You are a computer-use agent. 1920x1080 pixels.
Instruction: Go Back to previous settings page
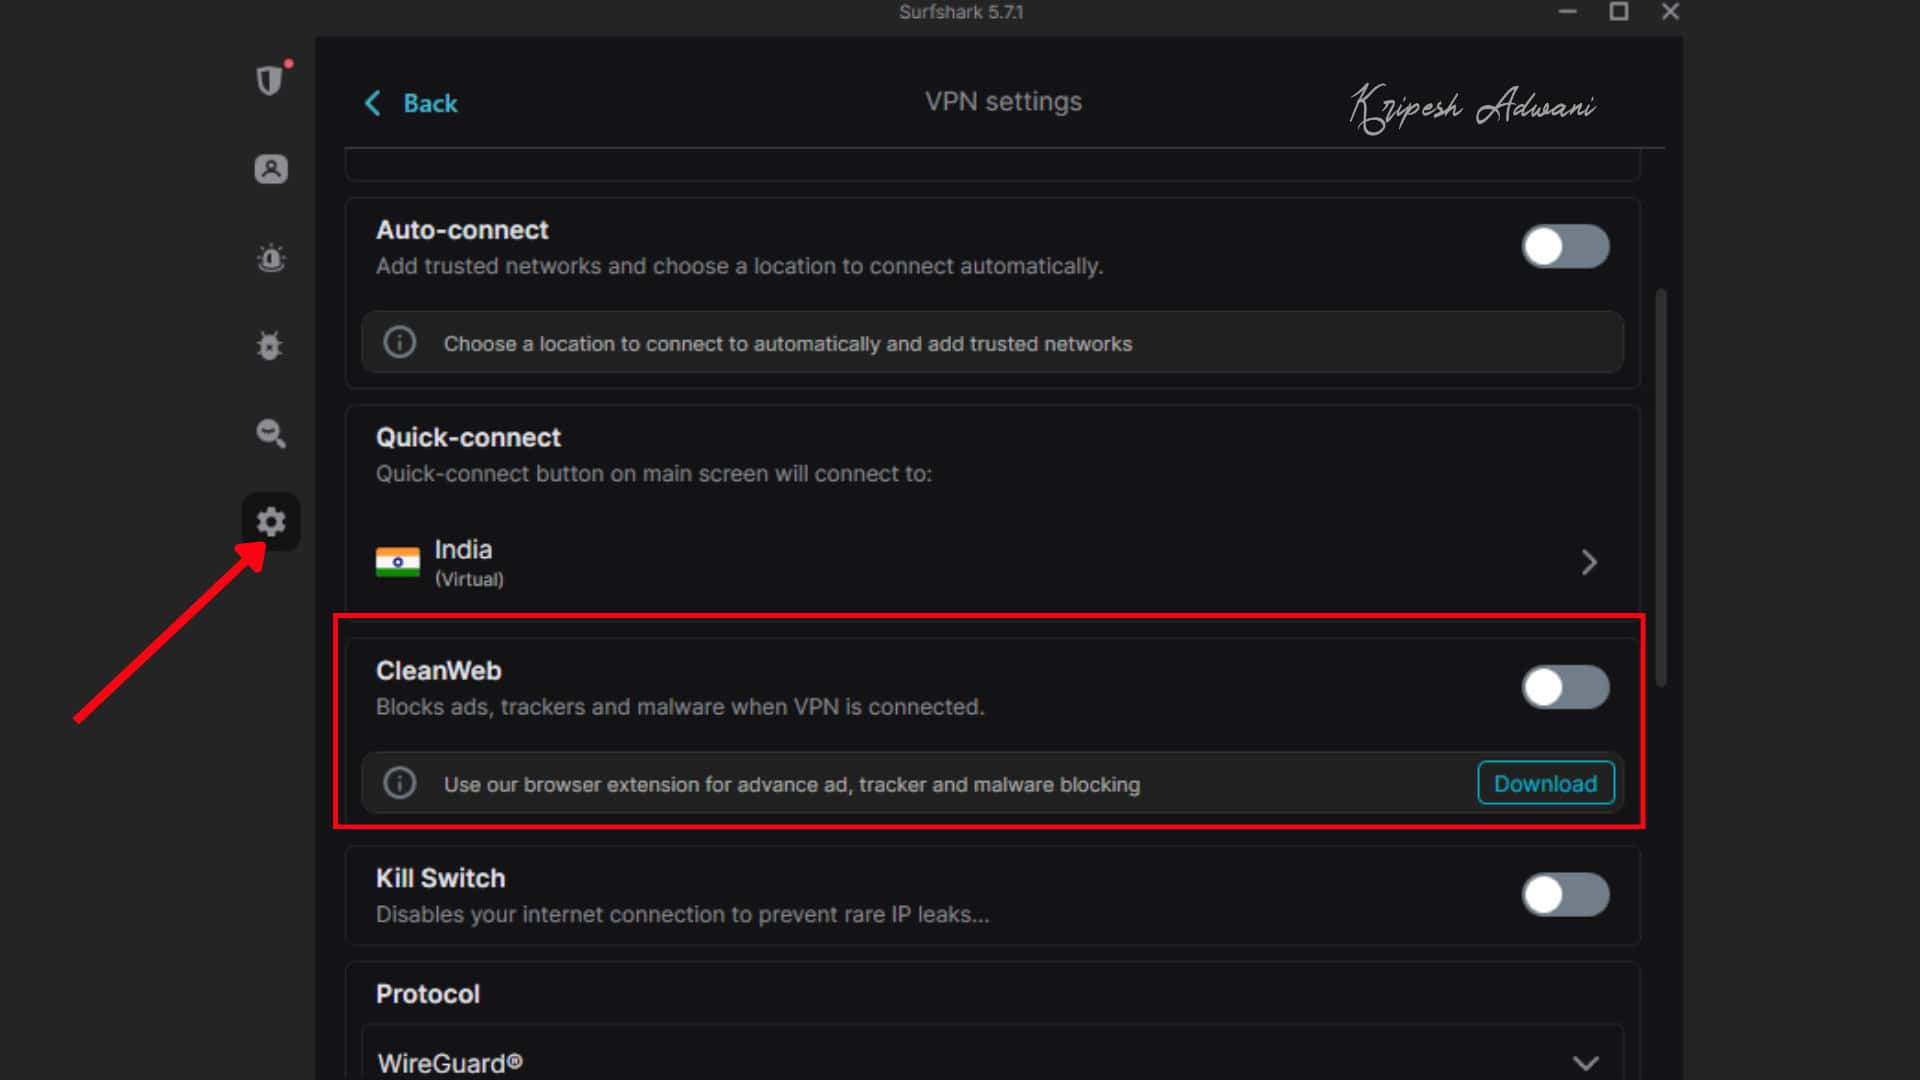[430, 103]
